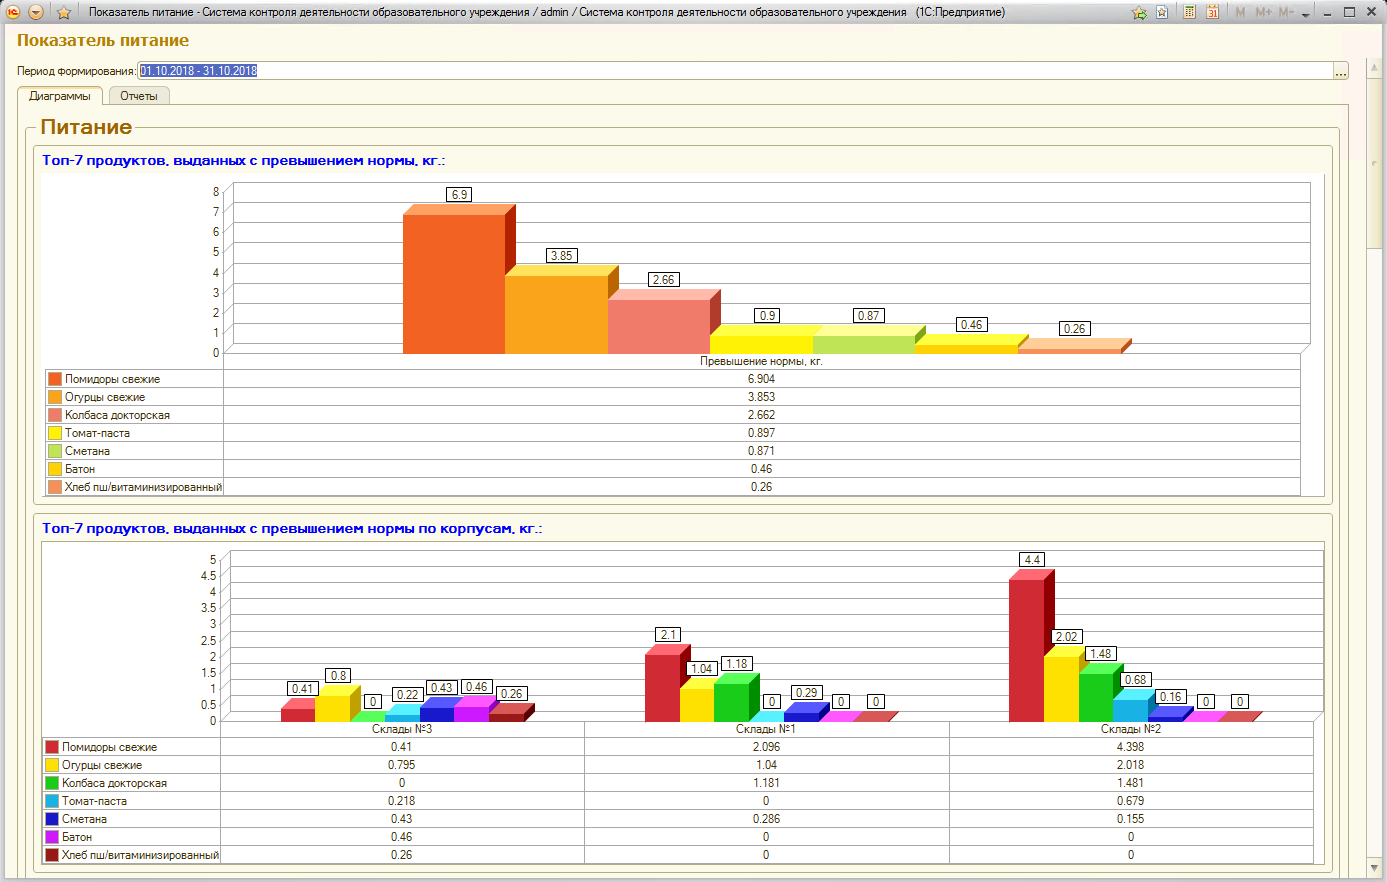Click the Период формирования date field
The width and height of the screenshot is (1387, 882).
point(735,71)
